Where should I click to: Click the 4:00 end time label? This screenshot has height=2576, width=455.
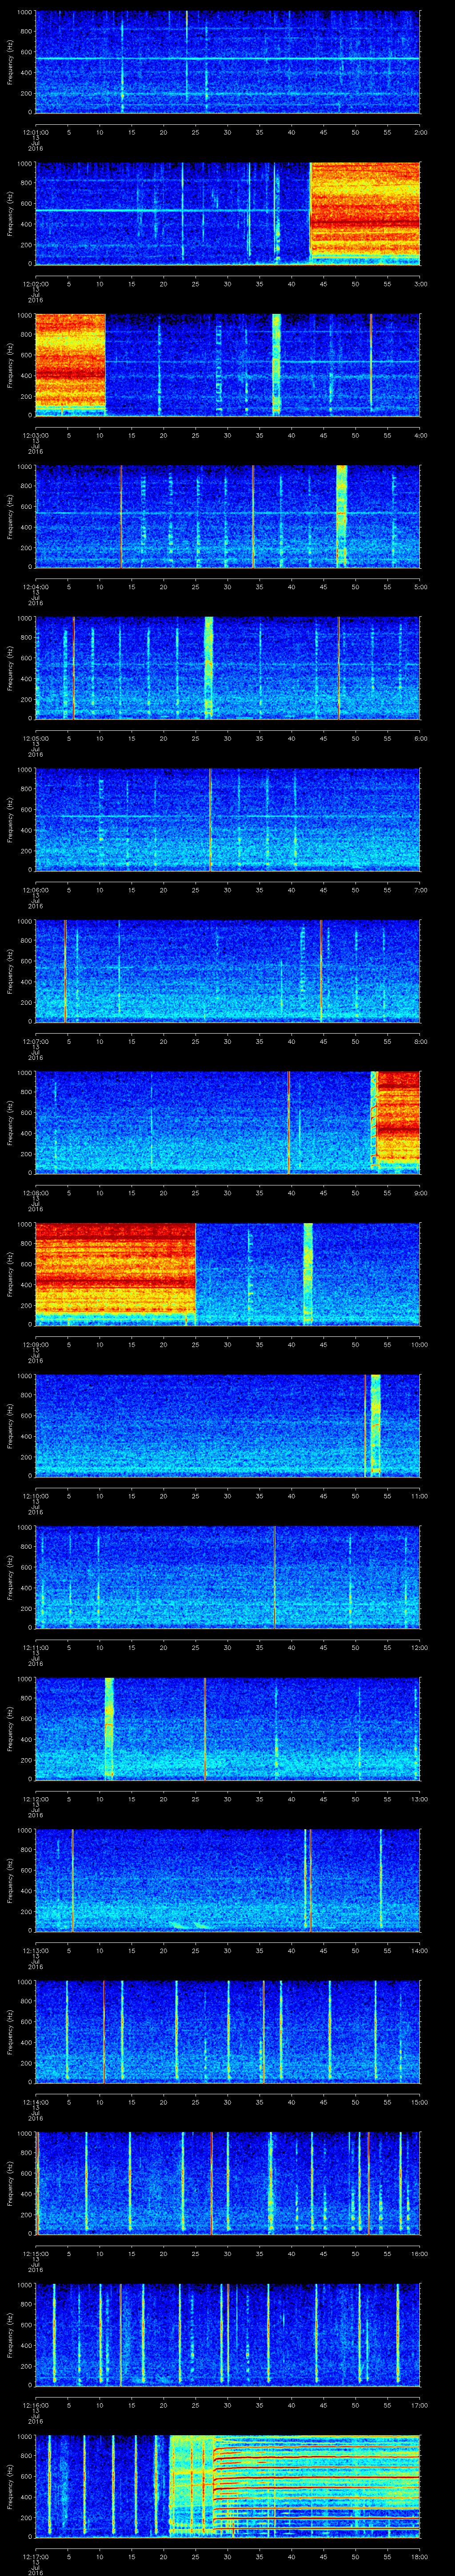(420, 435)
